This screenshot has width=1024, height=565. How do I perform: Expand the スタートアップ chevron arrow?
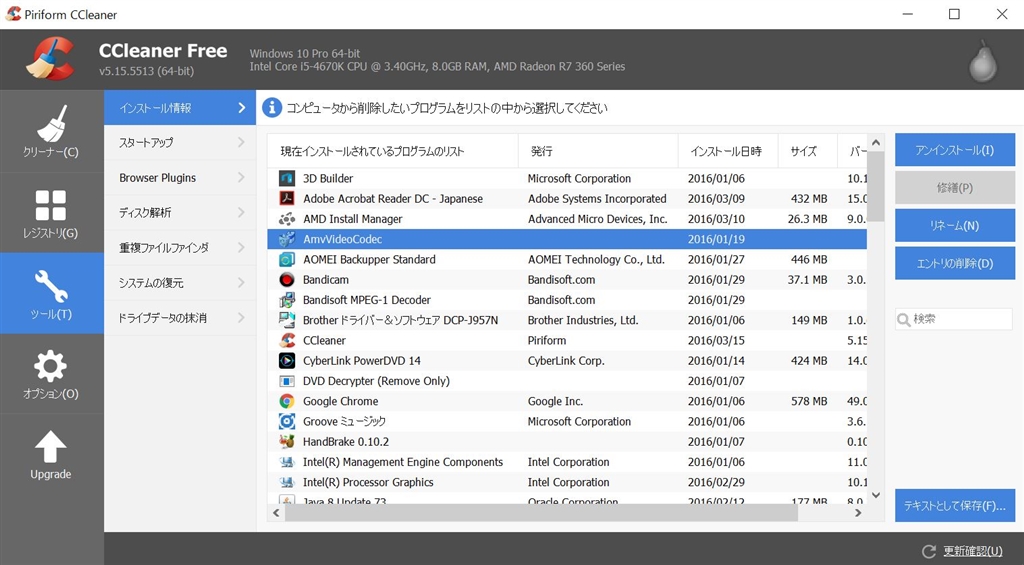coord(241,143)
